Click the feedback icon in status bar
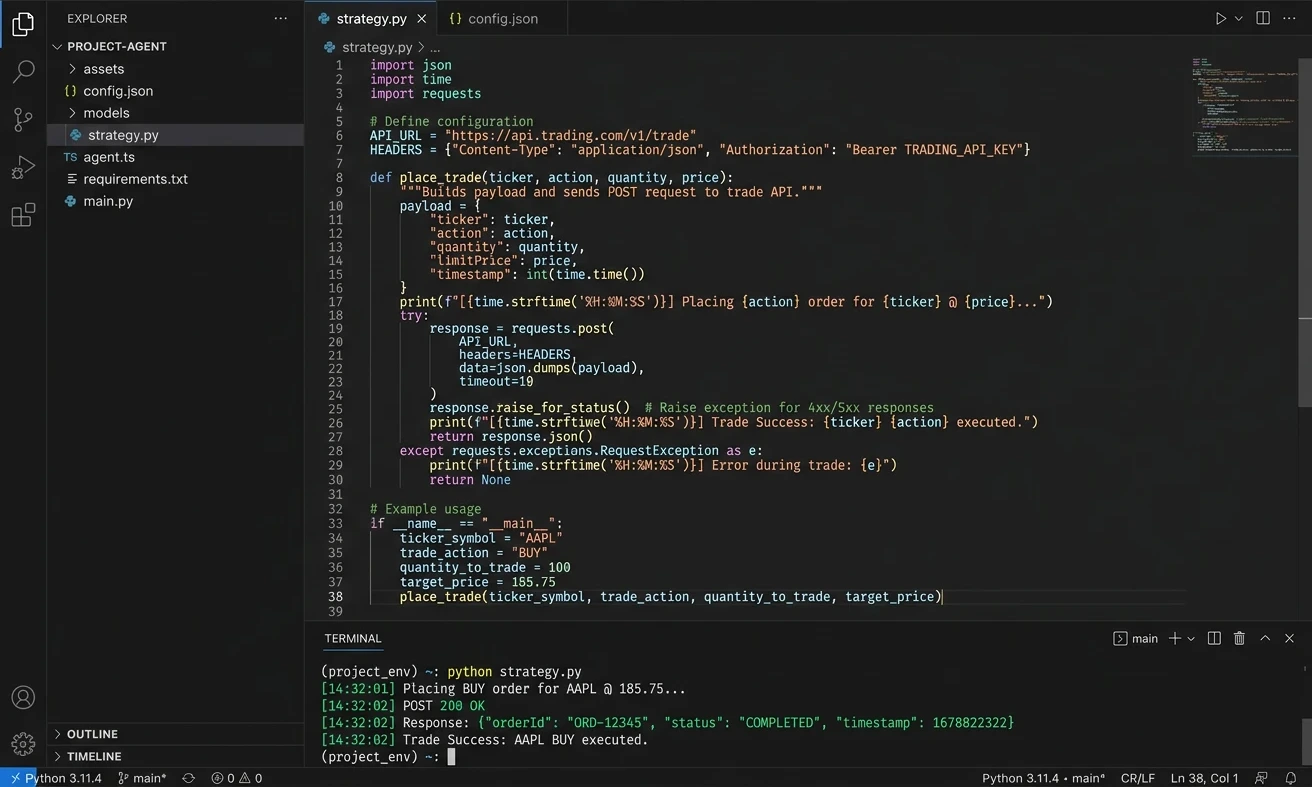This screenshot has height=787, width=1312. (x=1263, y=778)
